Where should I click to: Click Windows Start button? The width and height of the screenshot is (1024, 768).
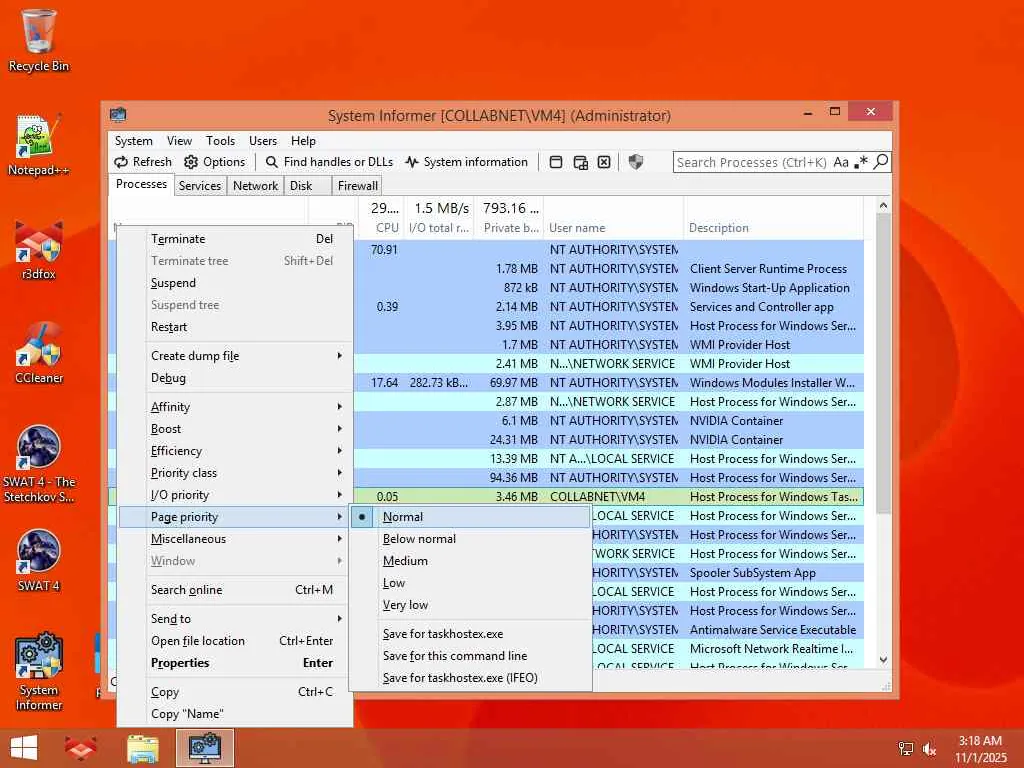(x=24, y=748)
